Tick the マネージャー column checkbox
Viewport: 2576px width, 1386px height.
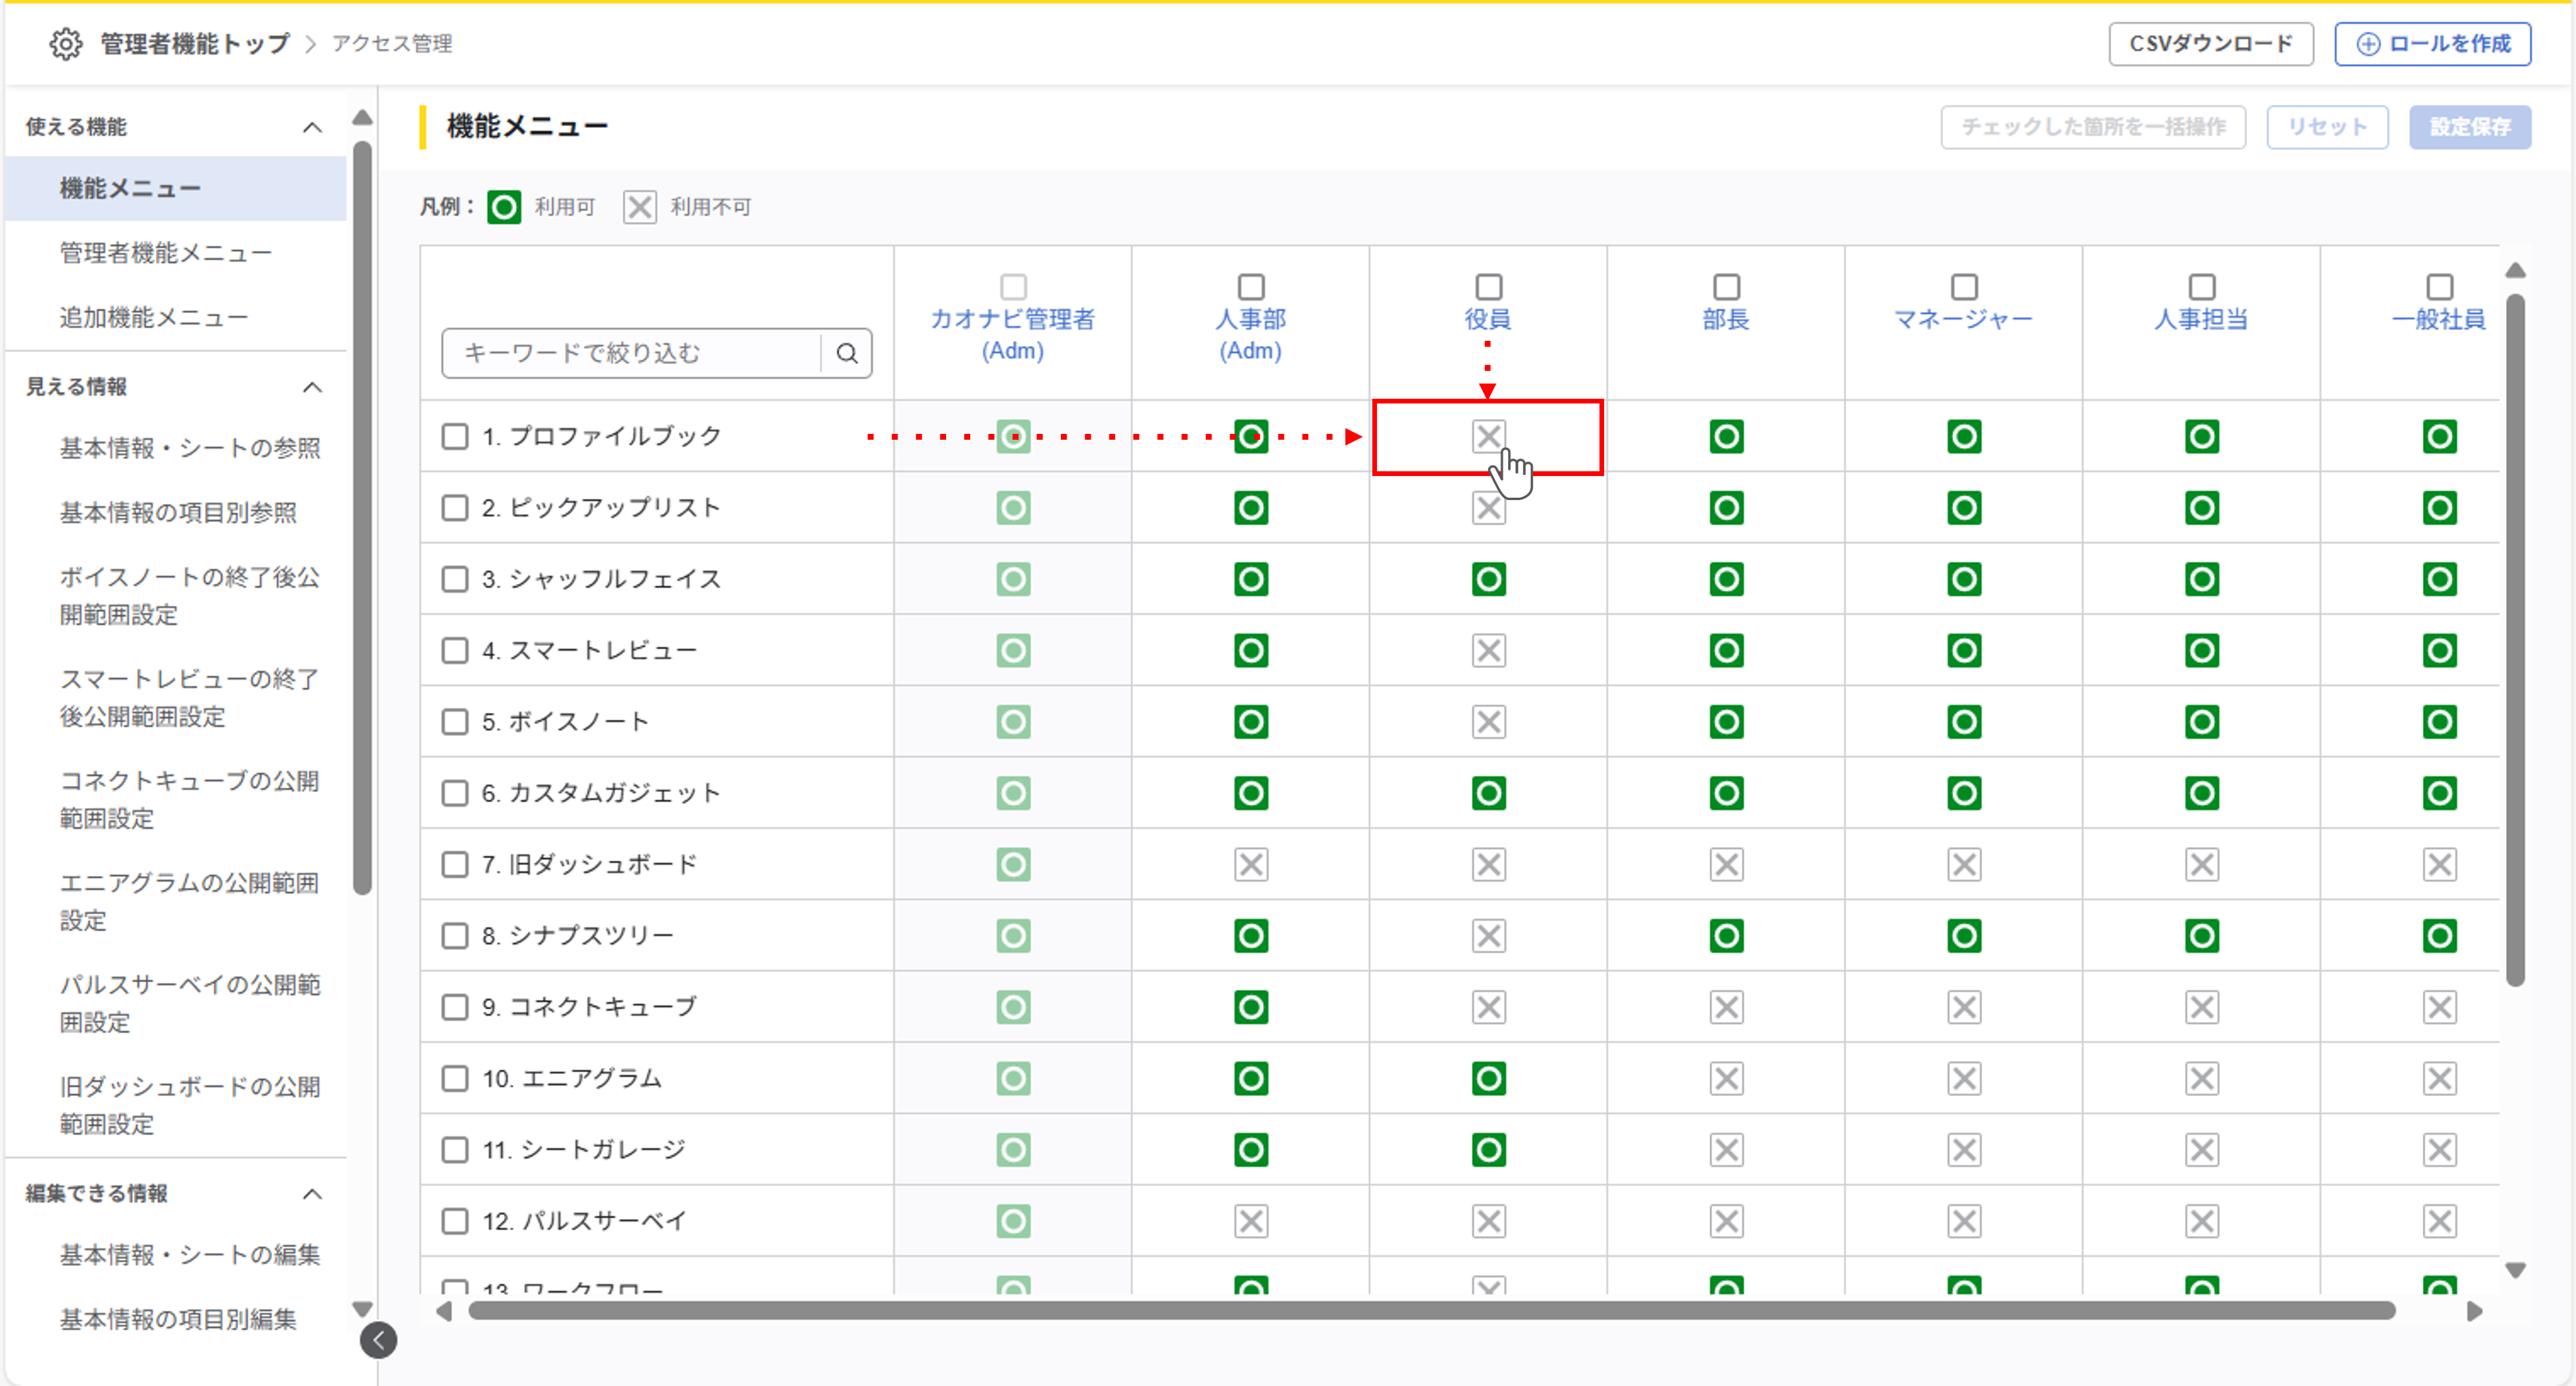tap(1964, 287)
